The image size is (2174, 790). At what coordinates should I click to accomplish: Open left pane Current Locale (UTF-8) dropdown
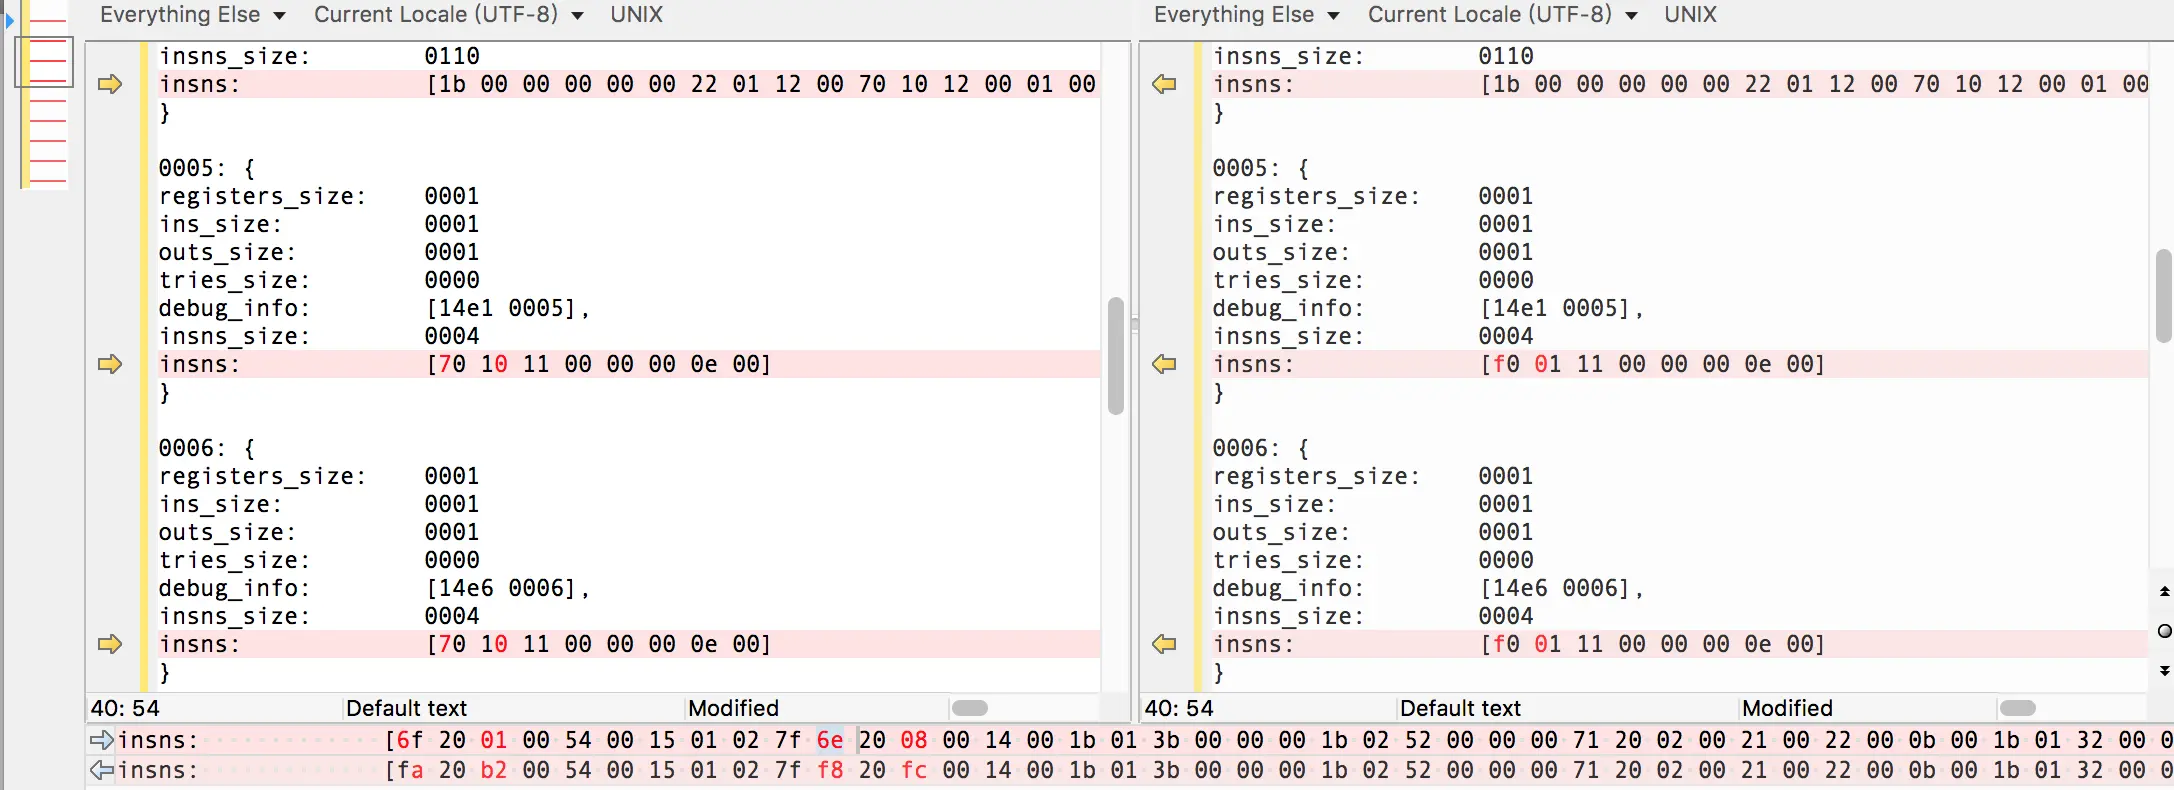click(x=449, y=14)
